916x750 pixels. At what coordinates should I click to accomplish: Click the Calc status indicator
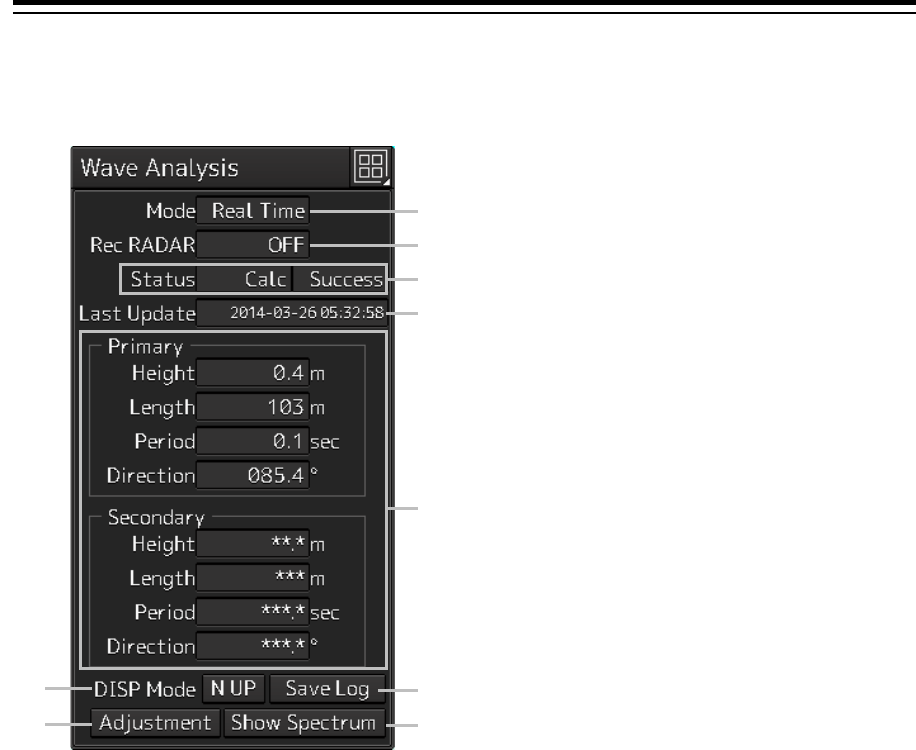244,279
